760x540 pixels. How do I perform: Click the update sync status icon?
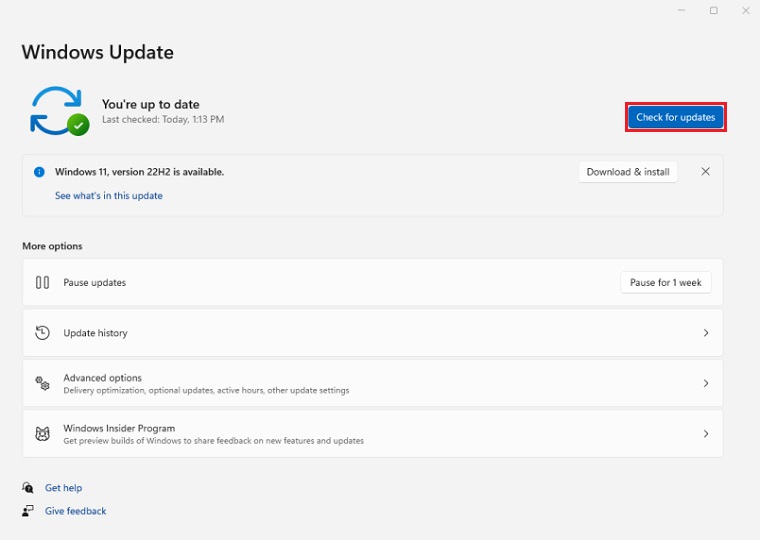[x=59, y=111]
